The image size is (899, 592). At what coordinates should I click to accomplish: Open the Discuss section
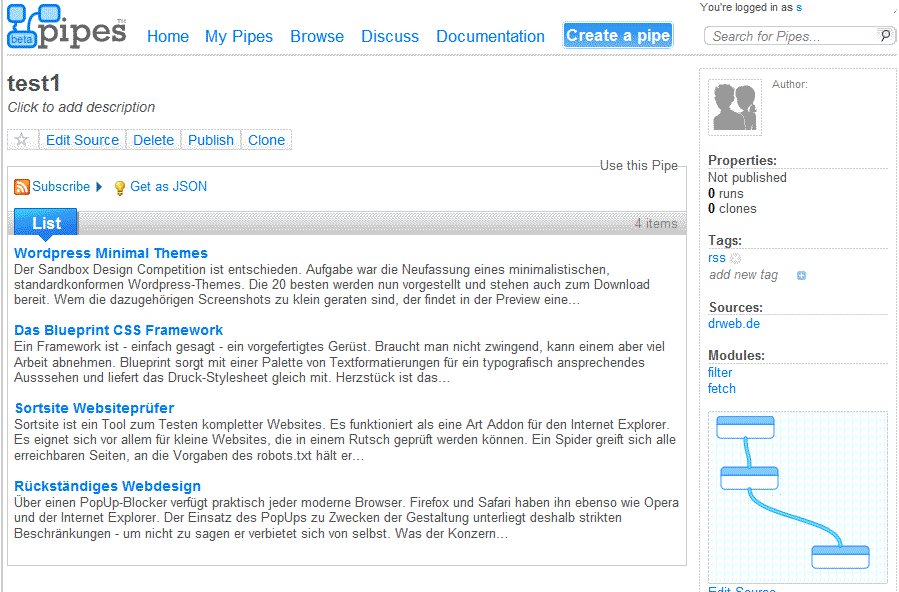tap(390, 36)
